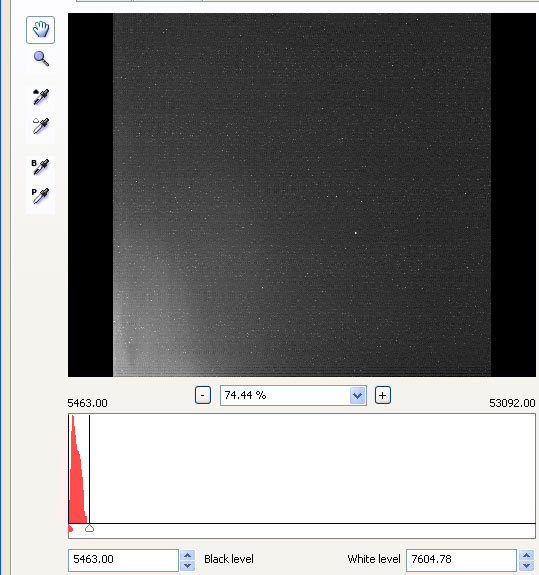Decrease the White level value
The image size is (539, 575).
[x=526, y=565]
